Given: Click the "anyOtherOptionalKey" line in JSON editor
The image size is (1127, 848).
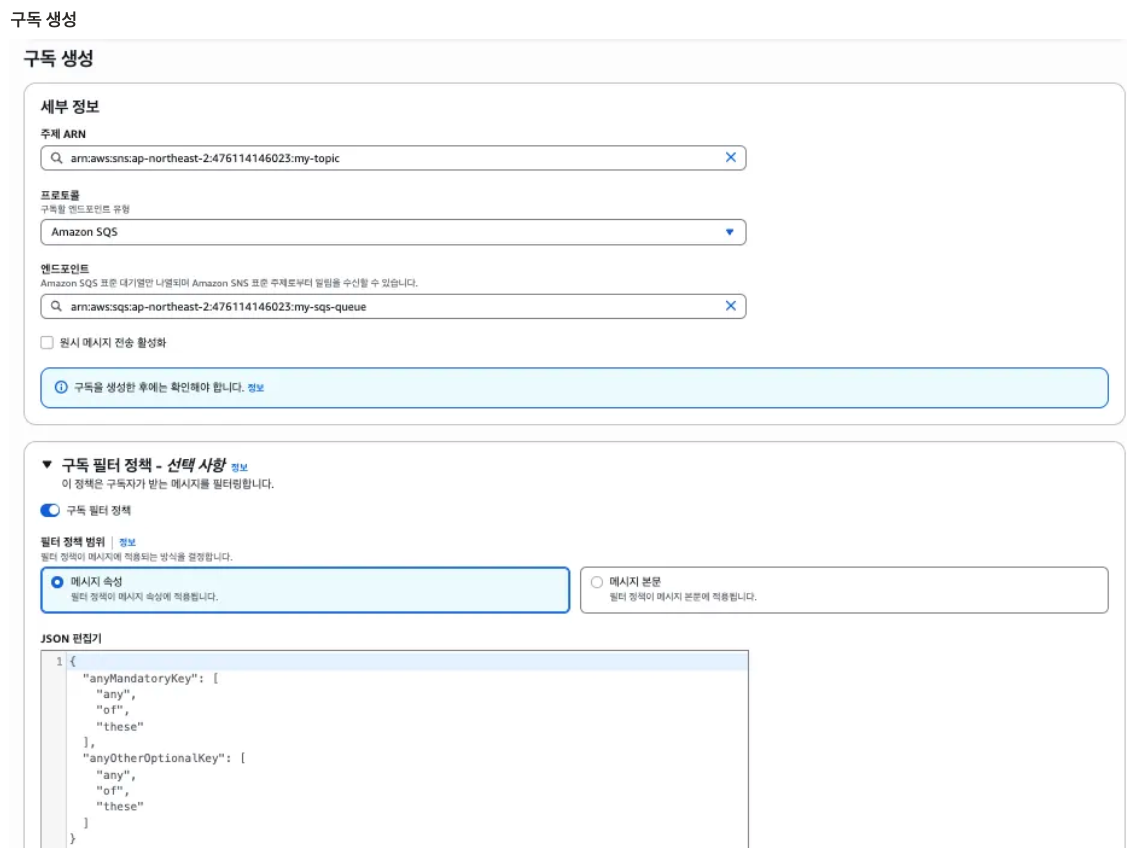Looking at the screenshot, I should click(x=164, y=758).
